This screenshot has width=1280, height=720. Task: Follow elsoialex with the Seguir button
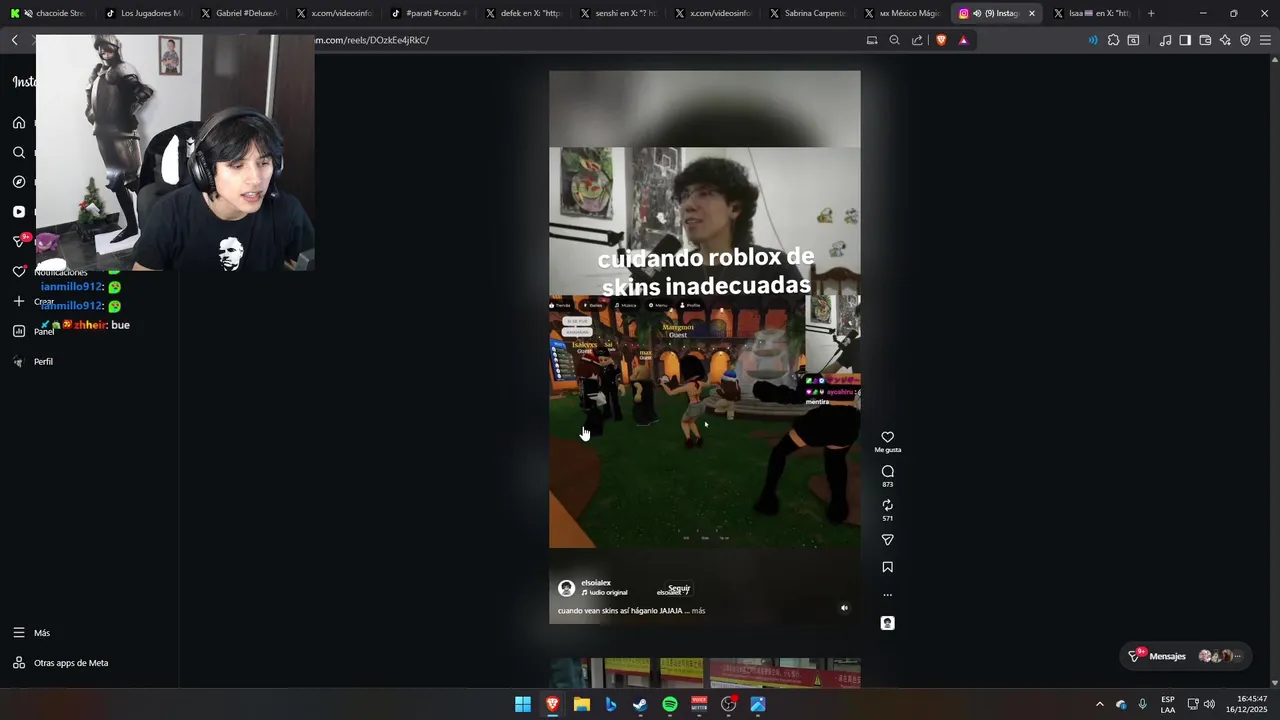coord(679,589)
